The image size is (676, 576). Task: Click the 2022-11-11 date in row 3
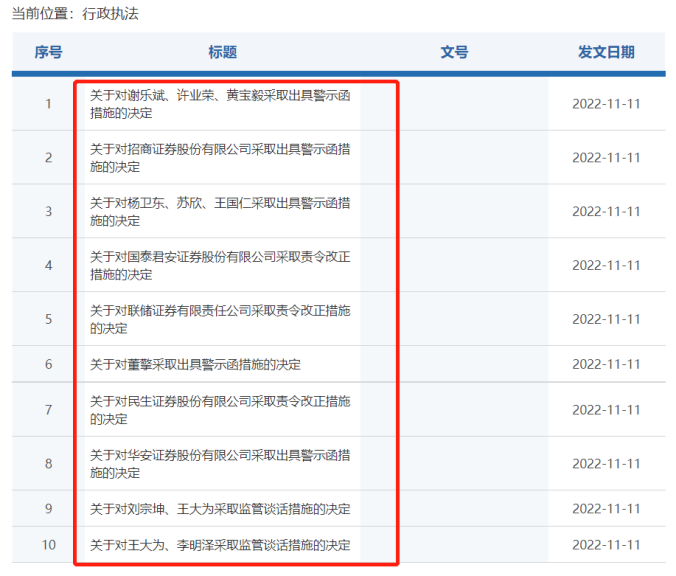606,212
